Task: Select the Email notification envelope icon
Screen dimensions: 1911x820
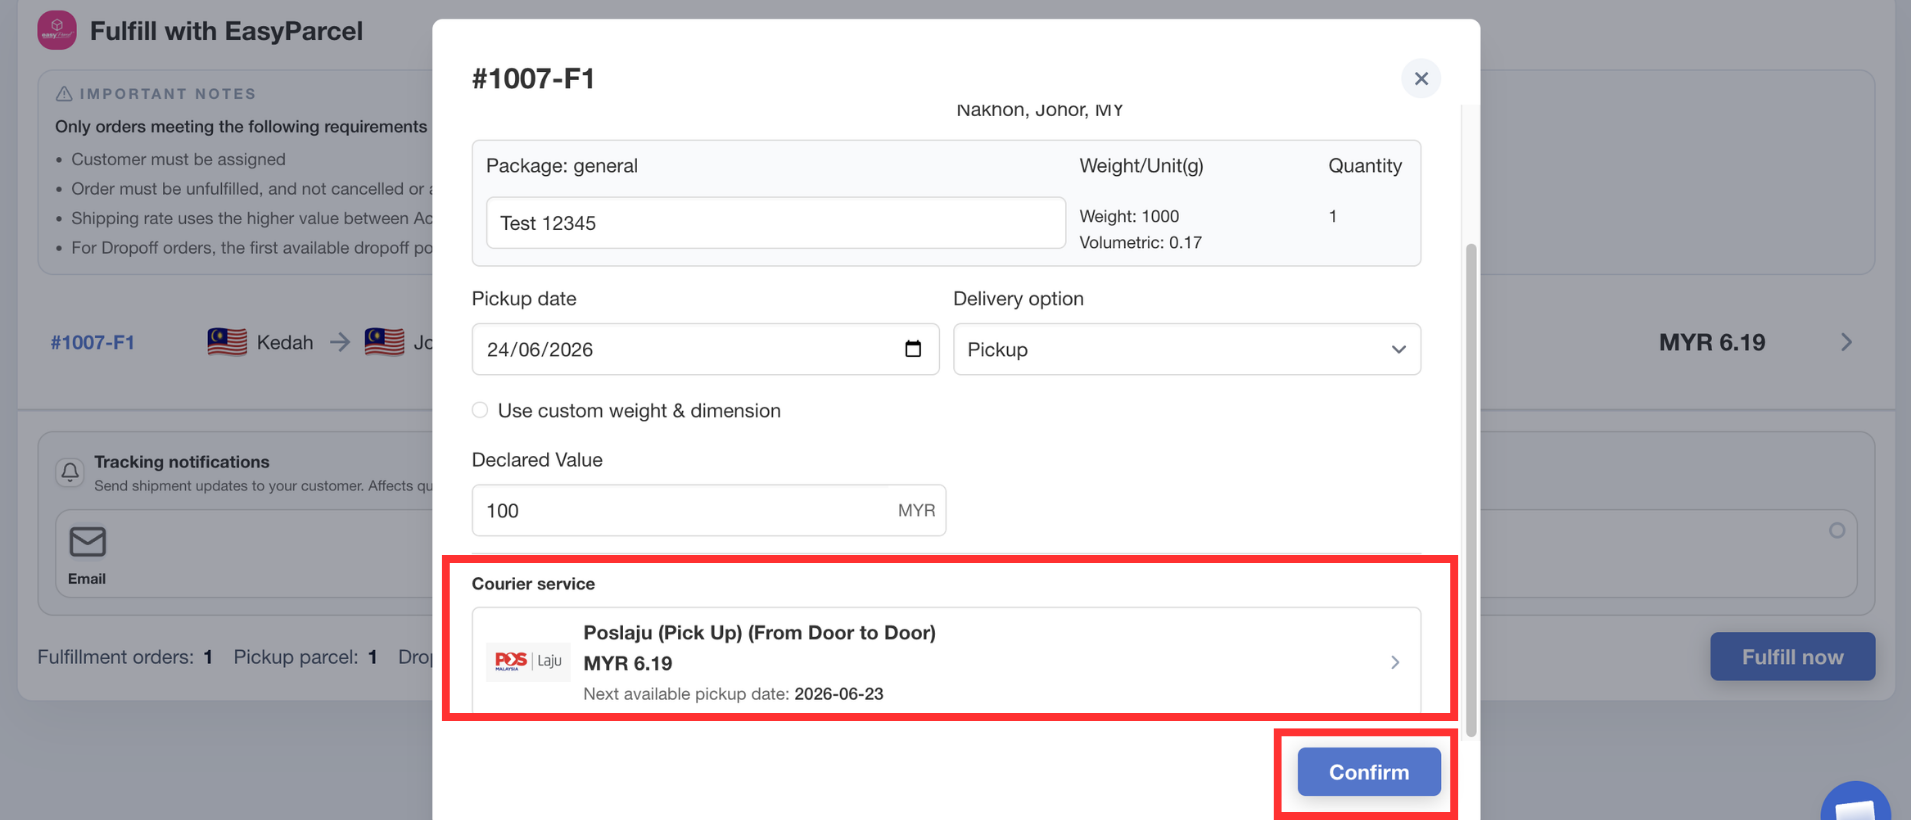Action: (87, 541)
